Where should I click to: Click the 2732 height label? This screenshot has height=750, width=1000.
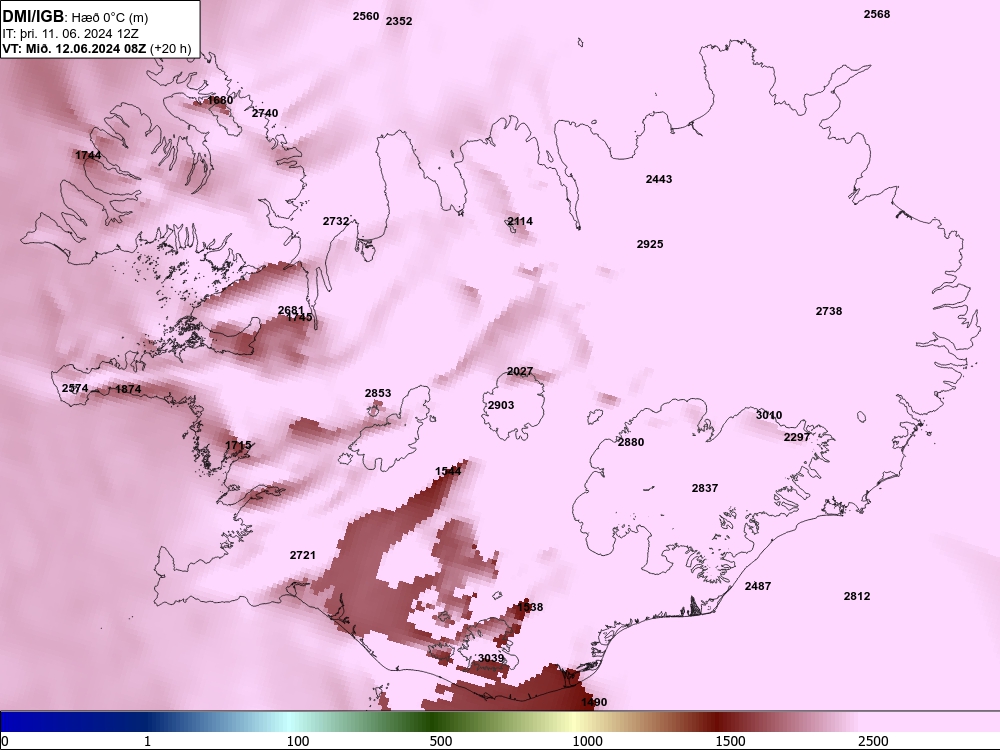coord(336,221)
